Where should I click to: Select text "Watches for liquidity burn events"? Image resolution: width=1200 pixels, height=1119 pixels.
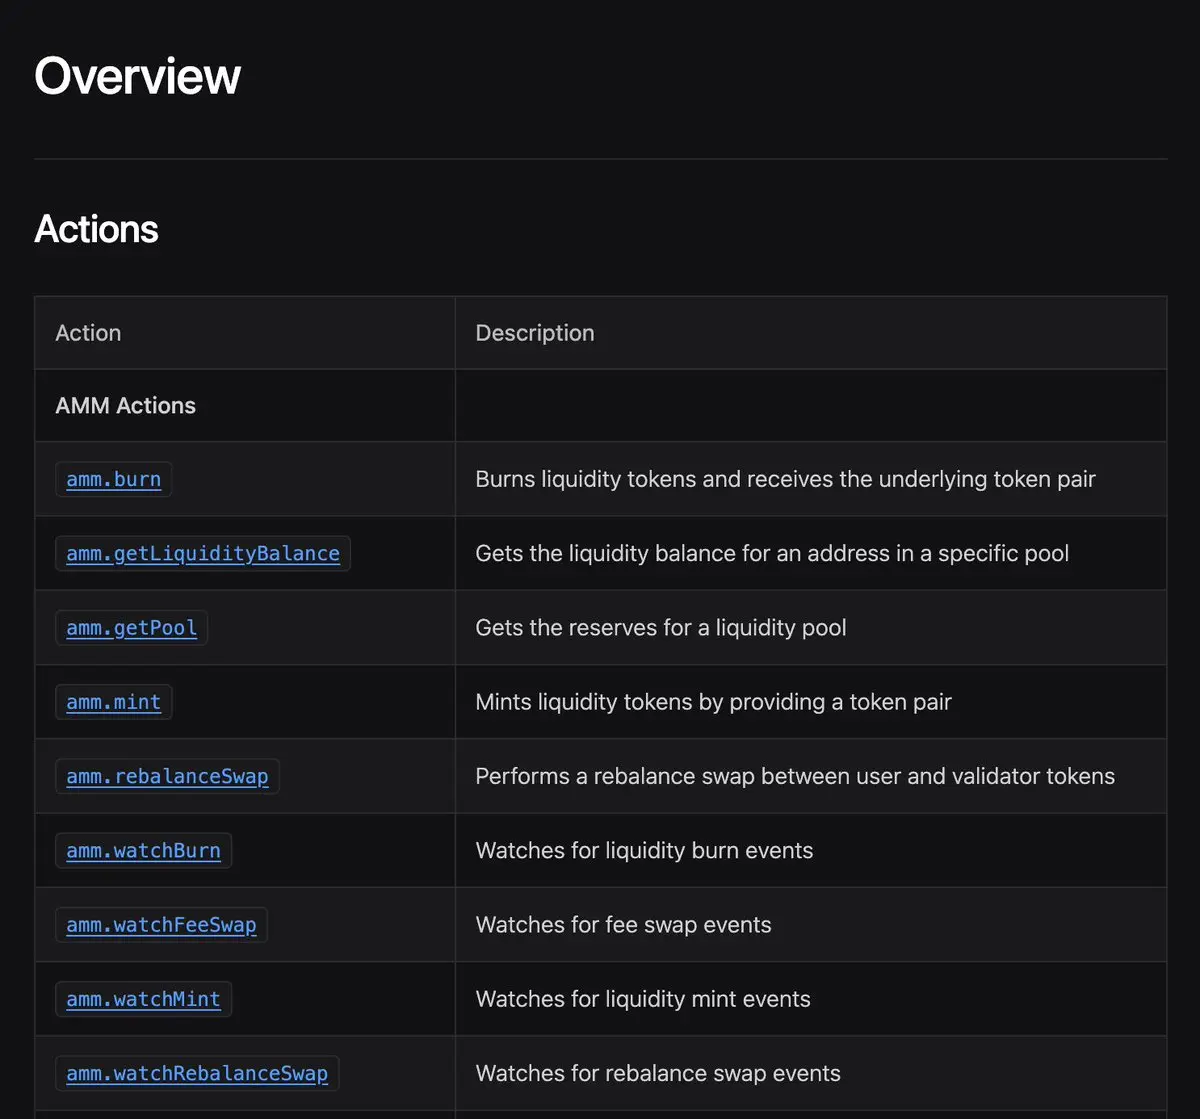click(x=644, y=850)
